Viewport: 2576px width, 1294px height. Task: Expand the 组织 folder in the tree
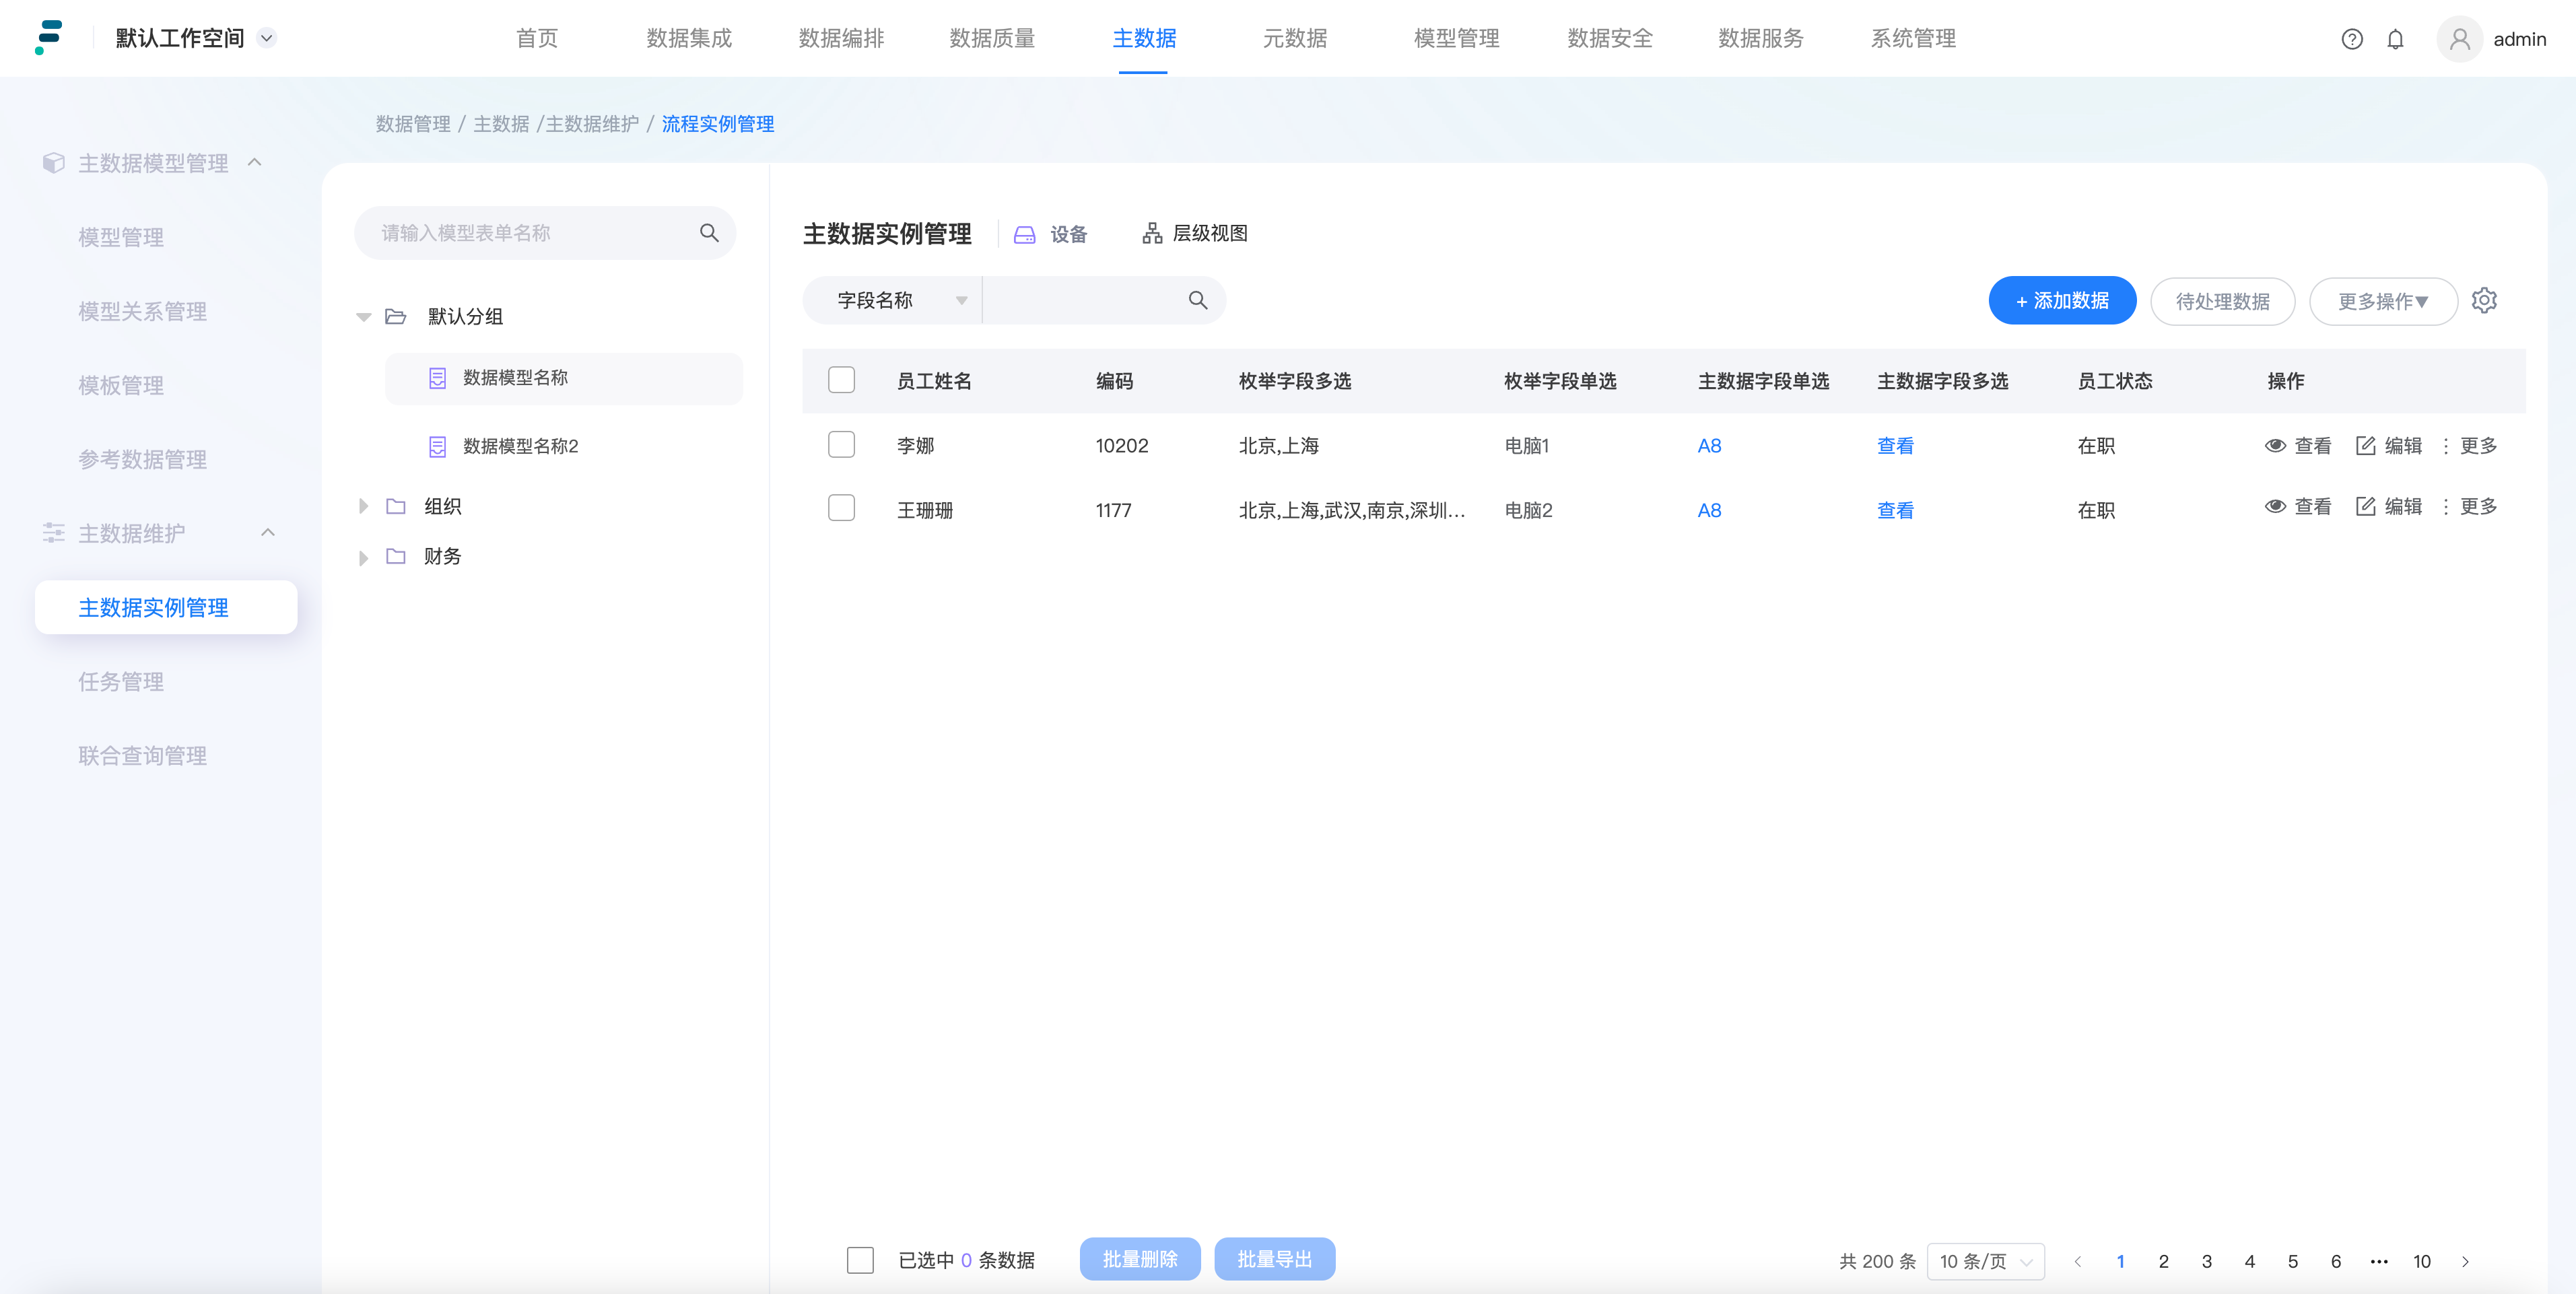click(363, 507)
